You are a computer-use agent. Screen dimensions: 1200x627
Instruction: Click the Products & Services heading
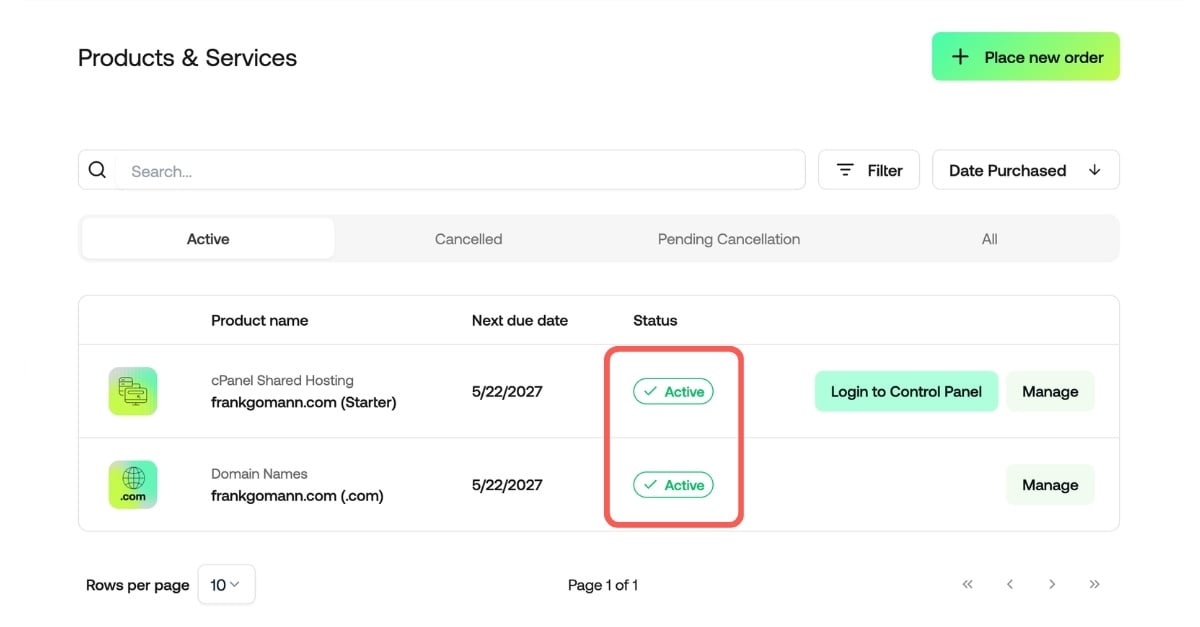(187, 58)
